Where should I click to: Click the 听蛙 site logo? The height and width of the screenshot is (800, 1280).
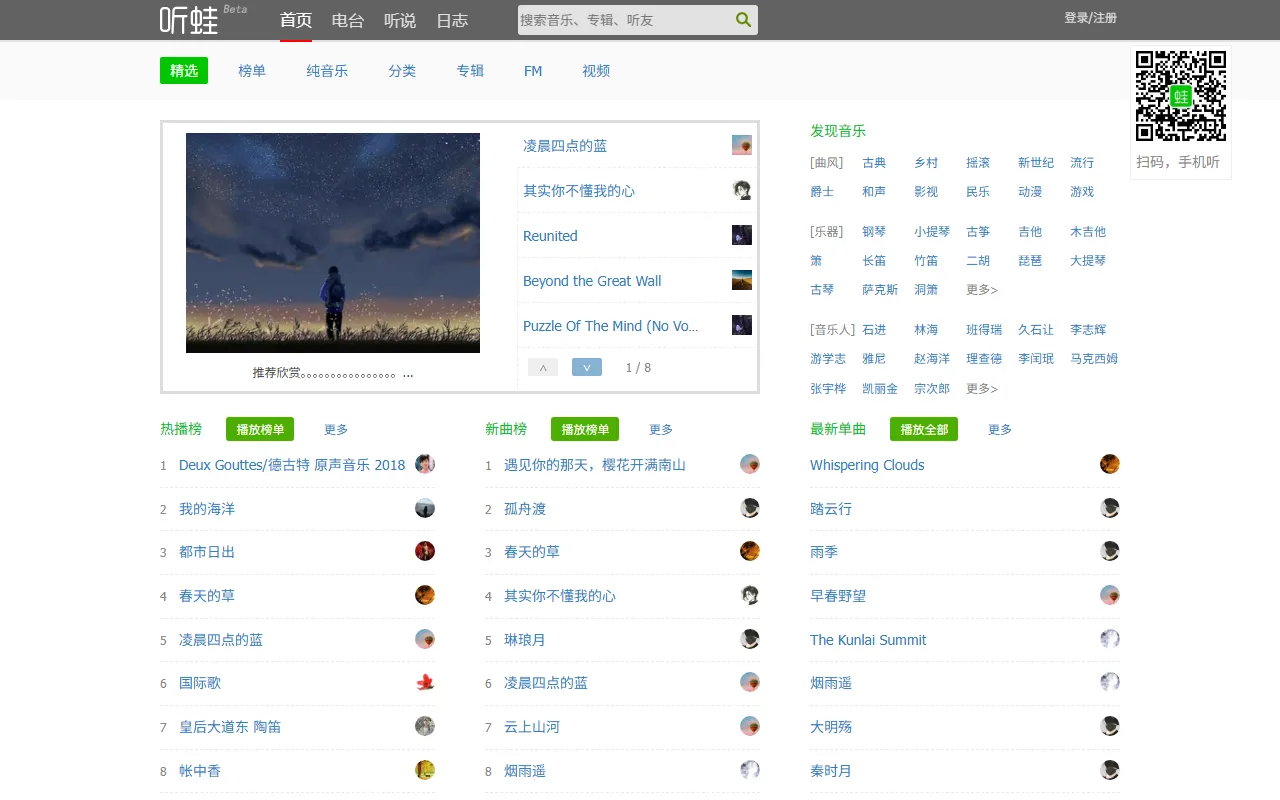click(186, 20)
